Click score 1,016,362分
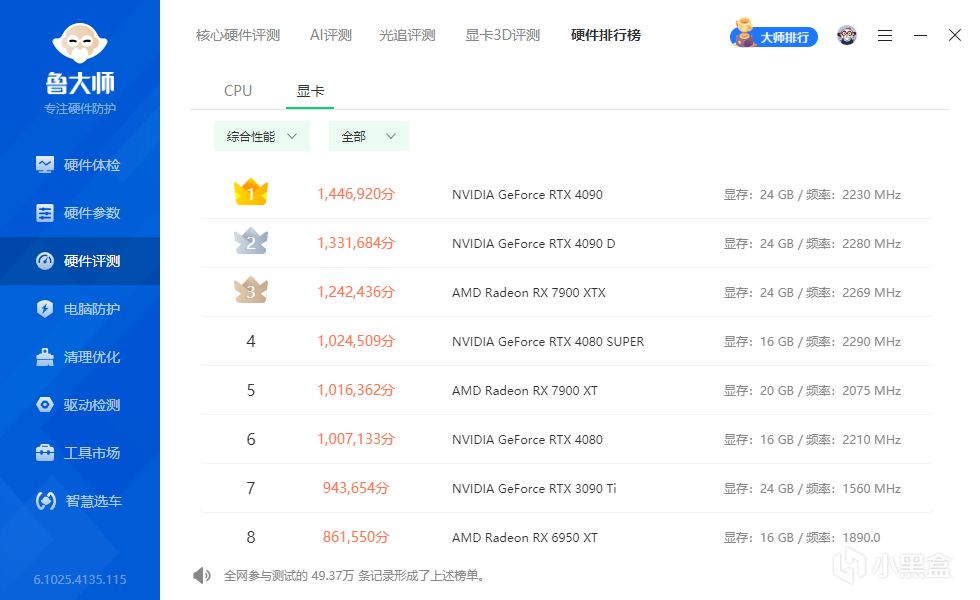The image size is (980, 600). (x=356, y=390)
